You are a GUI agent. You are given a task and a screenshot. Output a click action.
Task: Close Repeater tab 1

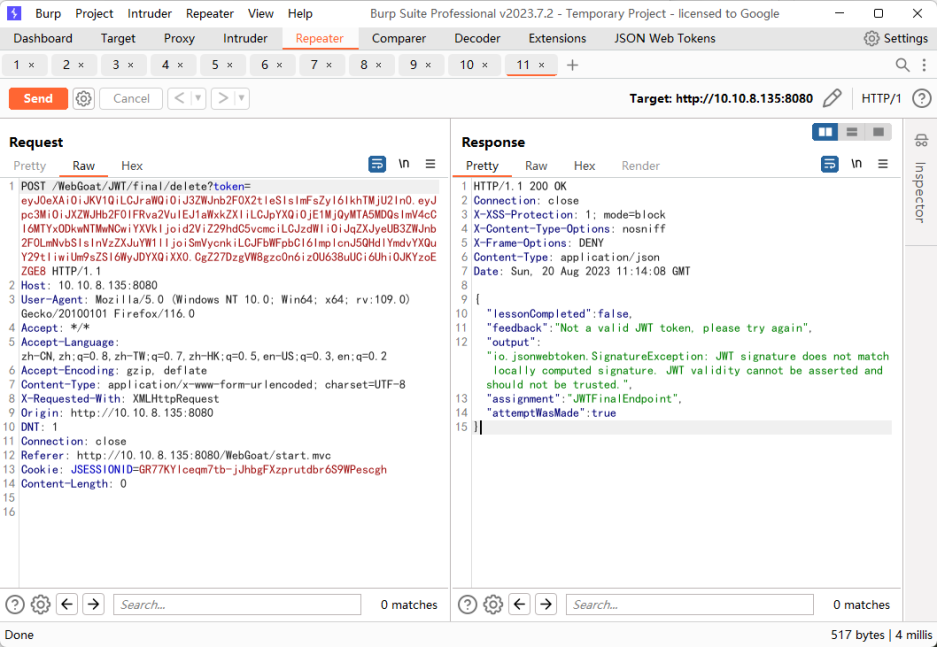(x=32, y=65)
